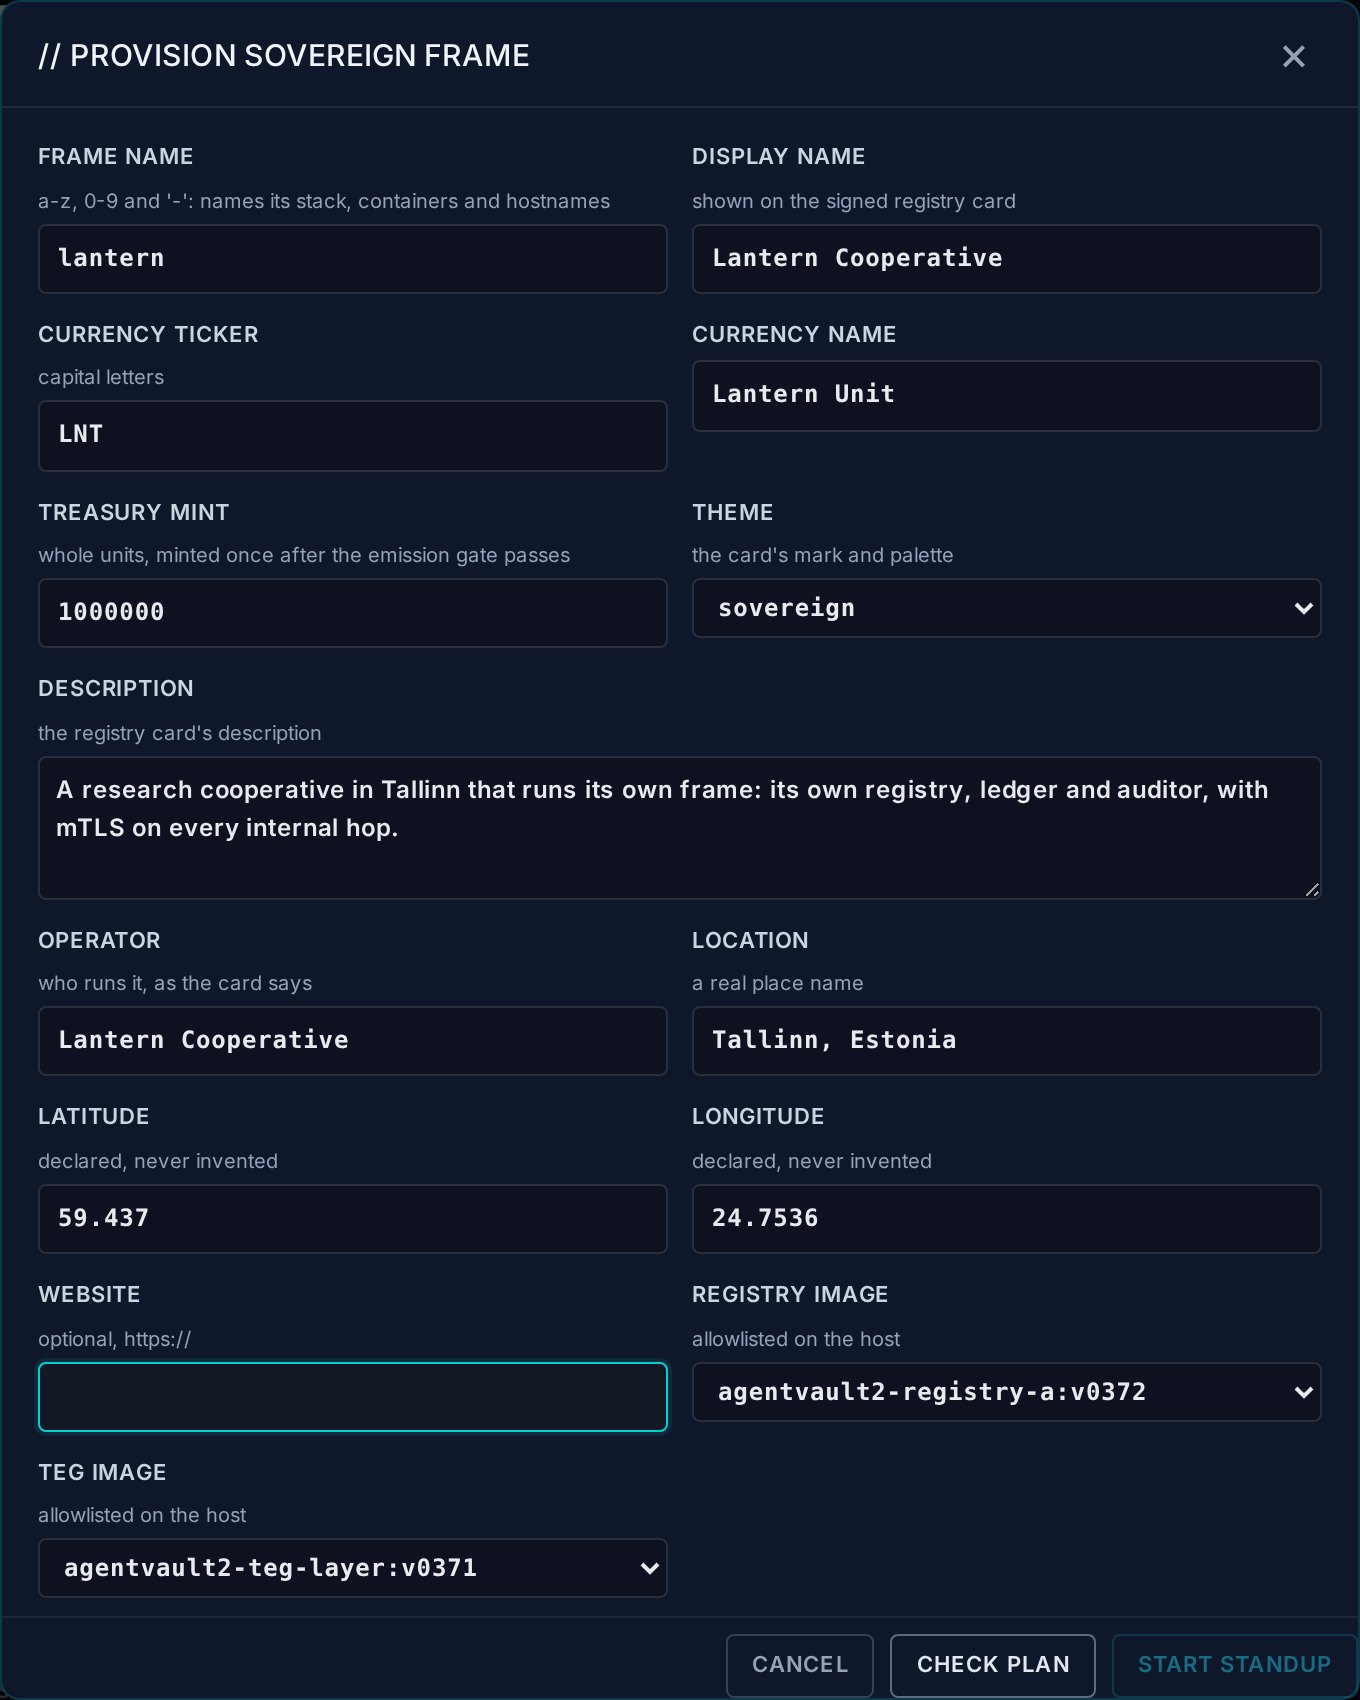Click inside the Description text area

(679, 828)
